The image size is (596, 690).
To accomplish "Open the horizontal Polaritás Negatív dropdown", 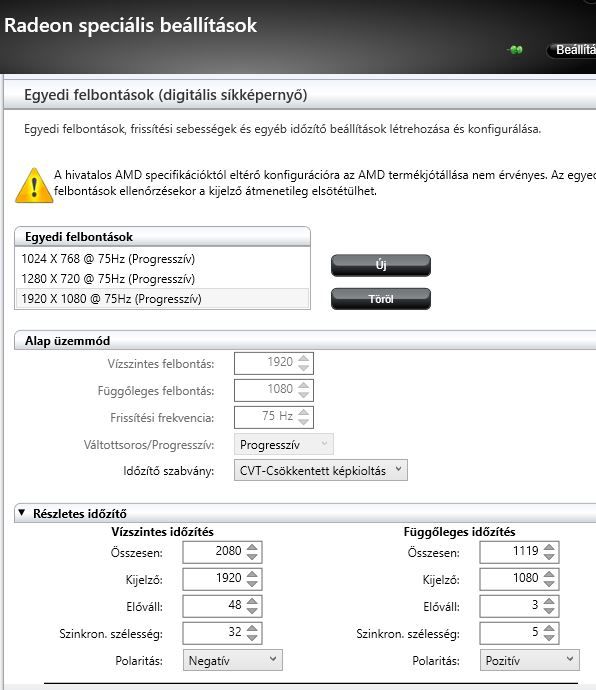I will [x=232, y=660].
